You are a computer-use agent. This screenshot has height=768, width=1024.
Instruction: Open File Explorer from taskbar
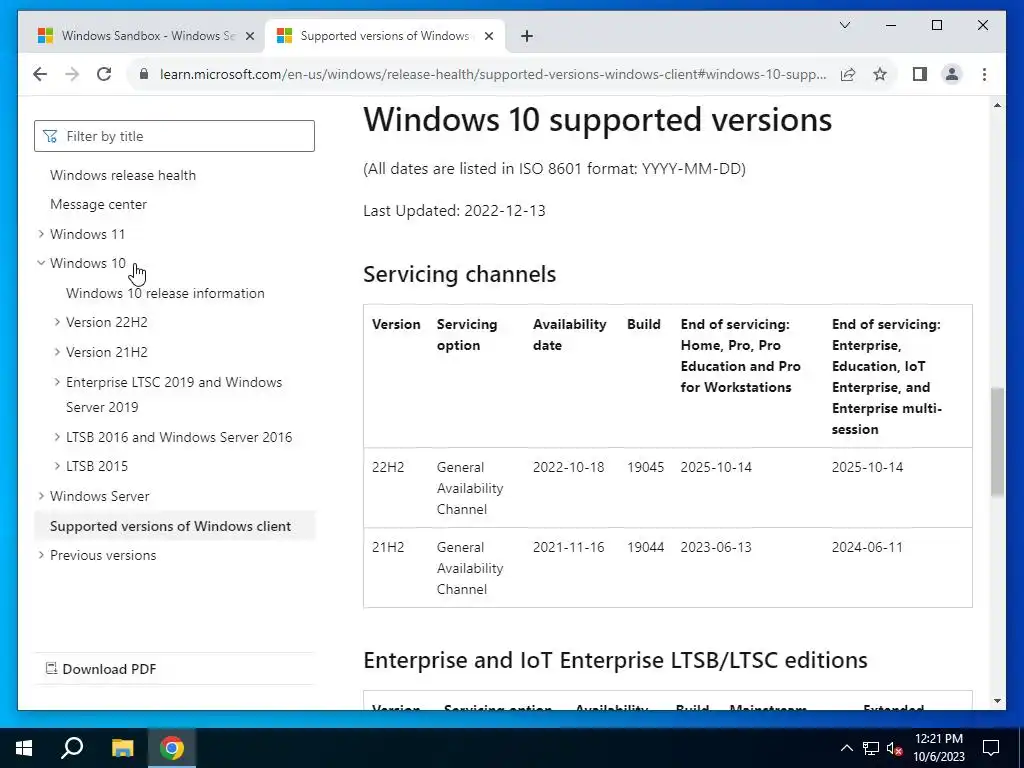(122, 748)
